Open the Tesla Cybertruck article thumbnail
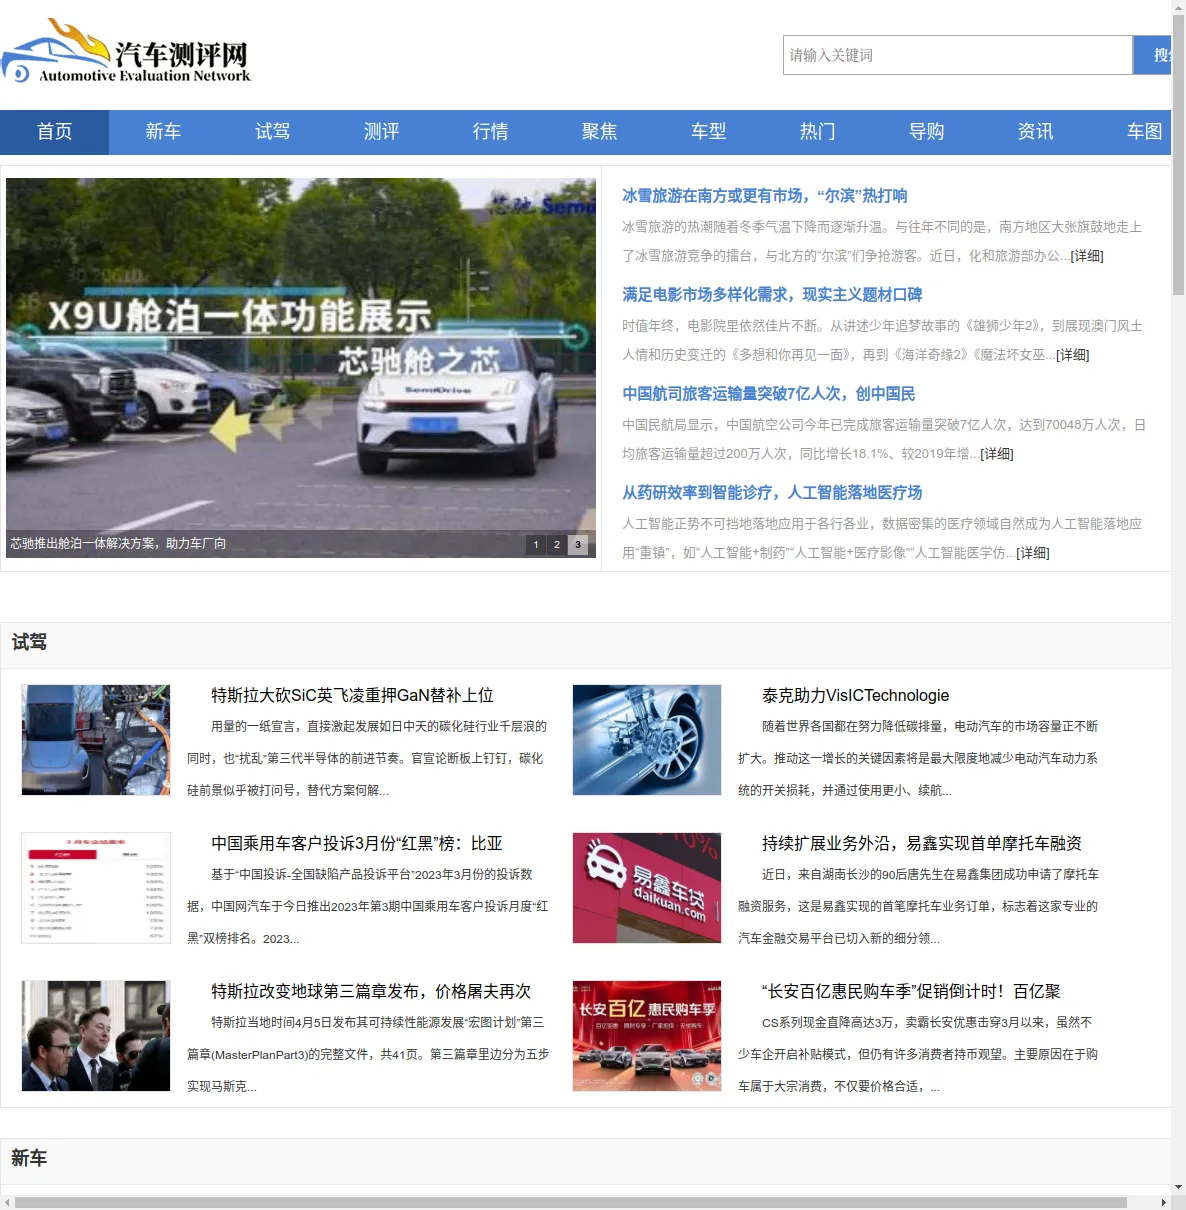Screen dimensions: 1186x1210 [96, 740]
